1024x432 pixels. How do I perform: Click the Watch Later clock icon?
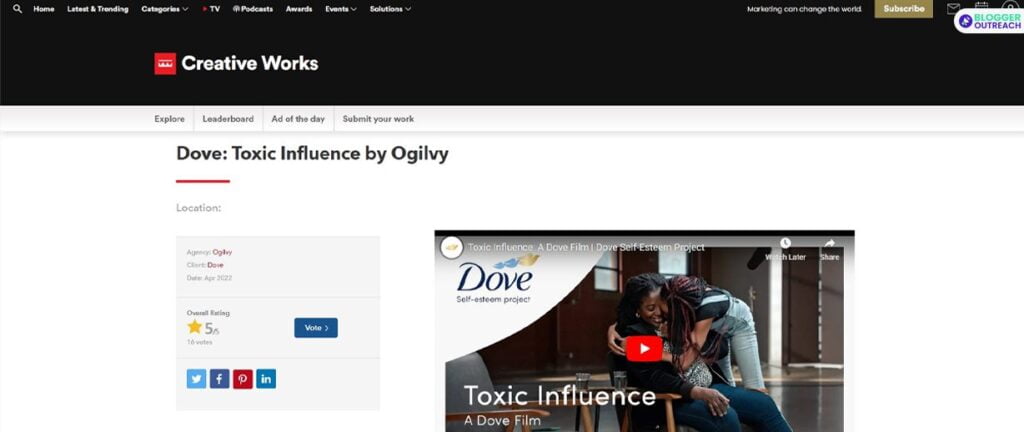(785, 243)
